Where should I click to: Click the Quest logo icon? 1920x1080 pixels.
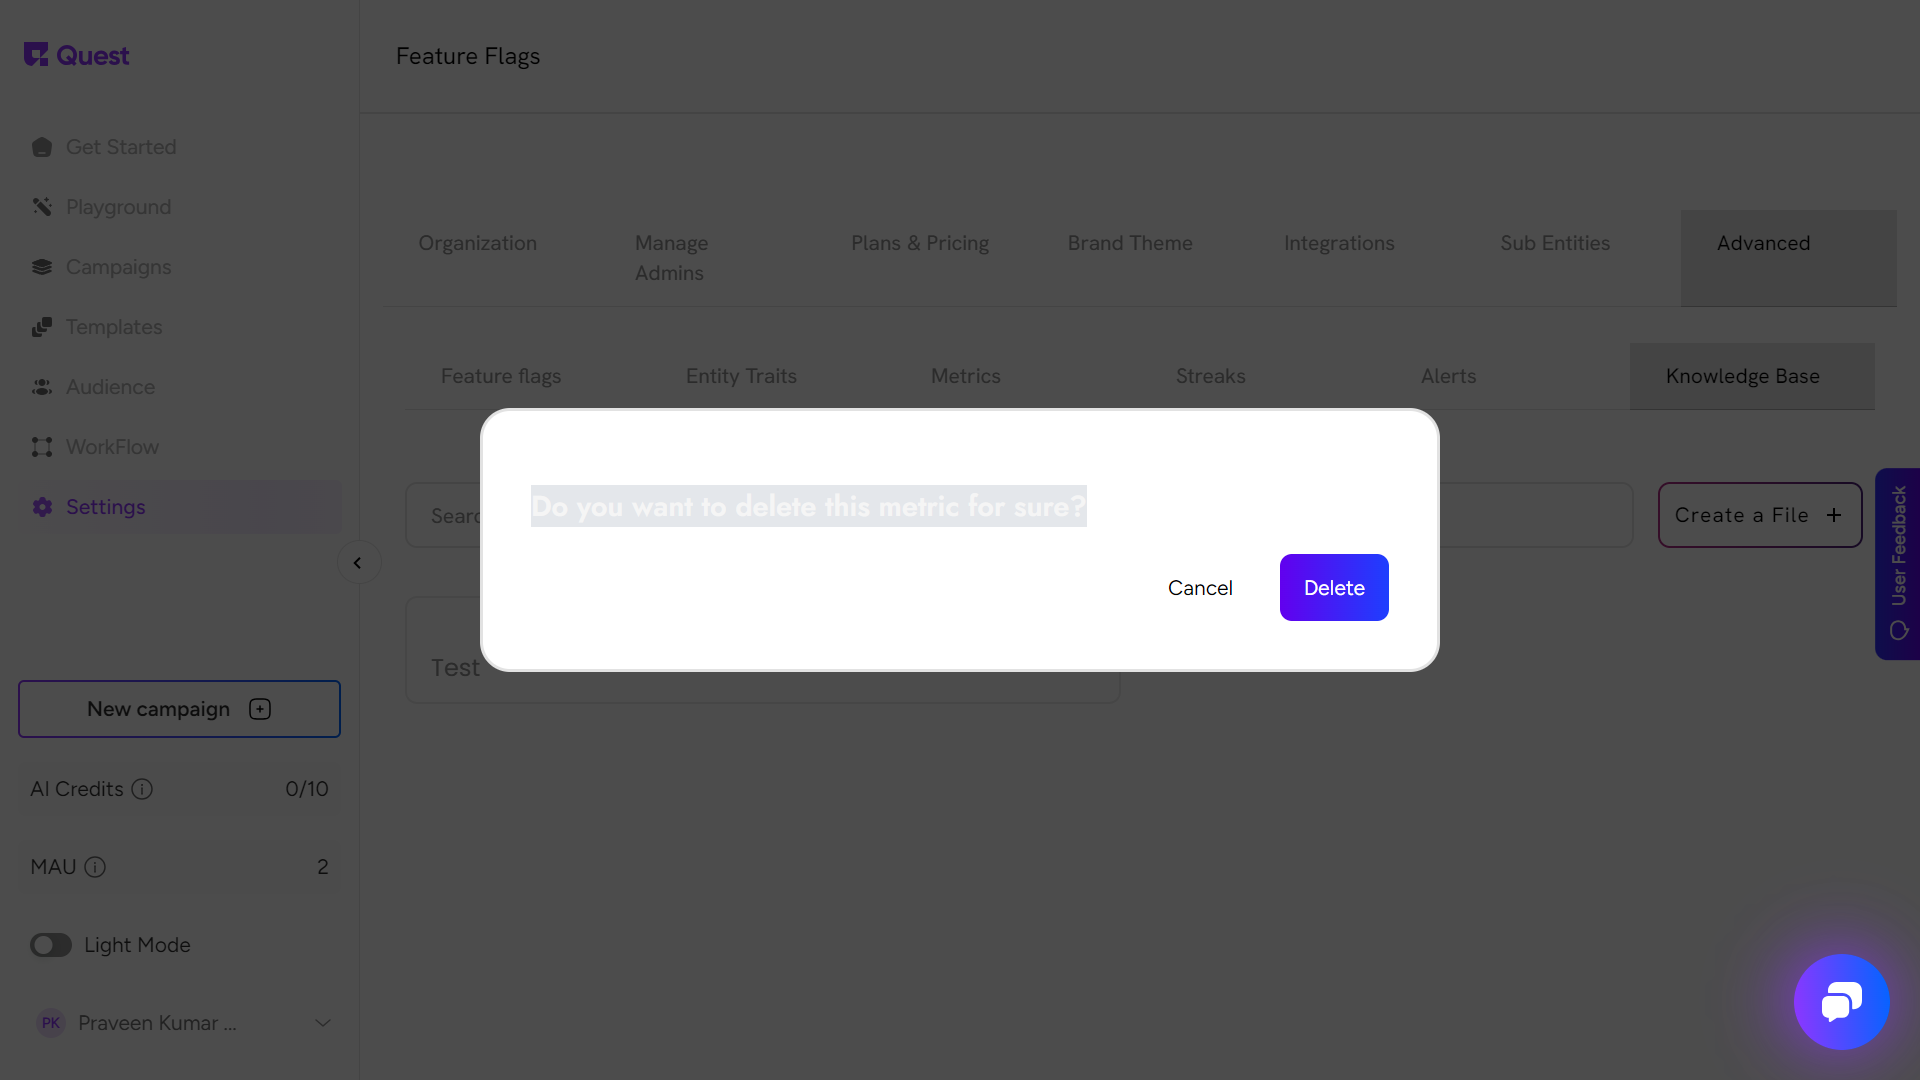tap(36, 55)
